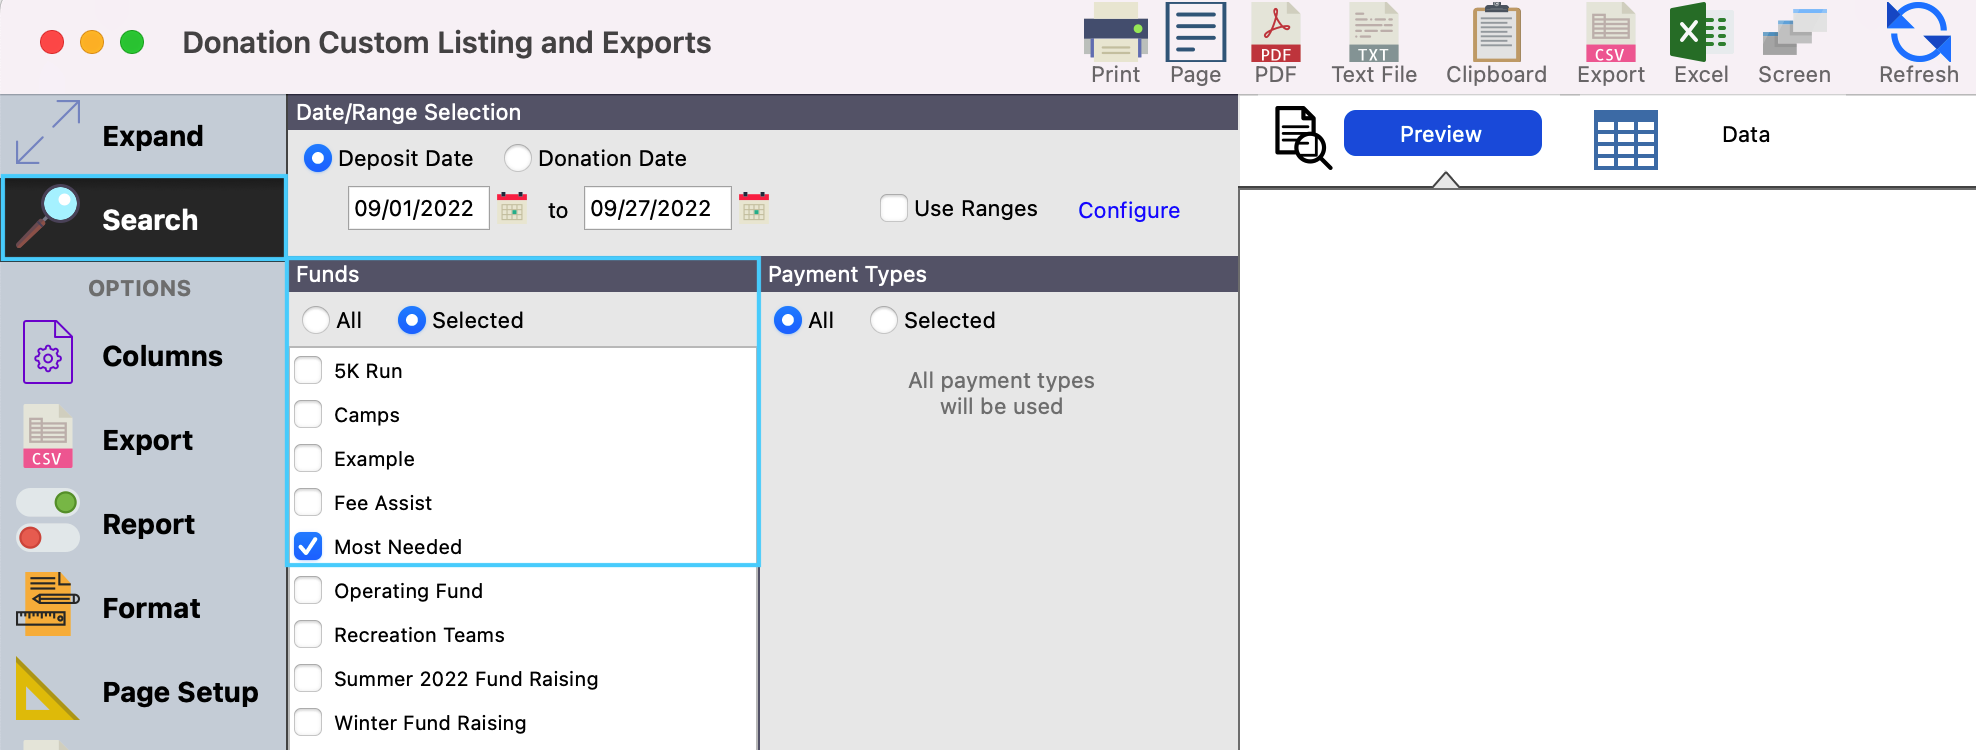Viewport: 1976px width, 750px height.
Task: Export output as PDF
Action: pyautogui.click(x=1275, y=44)
